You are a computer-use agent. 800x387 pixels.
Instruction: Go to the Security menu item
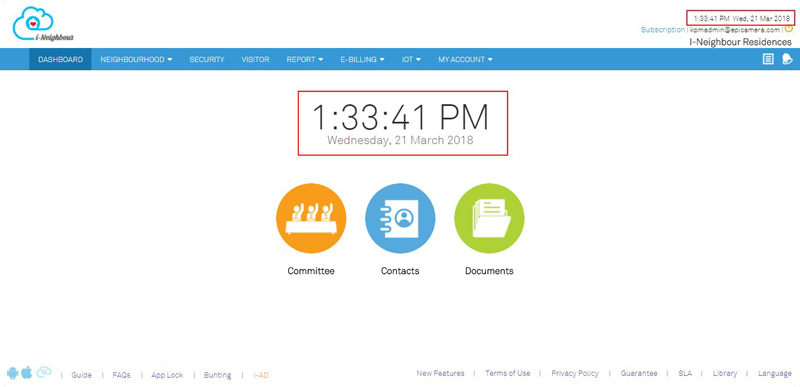point(207,60)
